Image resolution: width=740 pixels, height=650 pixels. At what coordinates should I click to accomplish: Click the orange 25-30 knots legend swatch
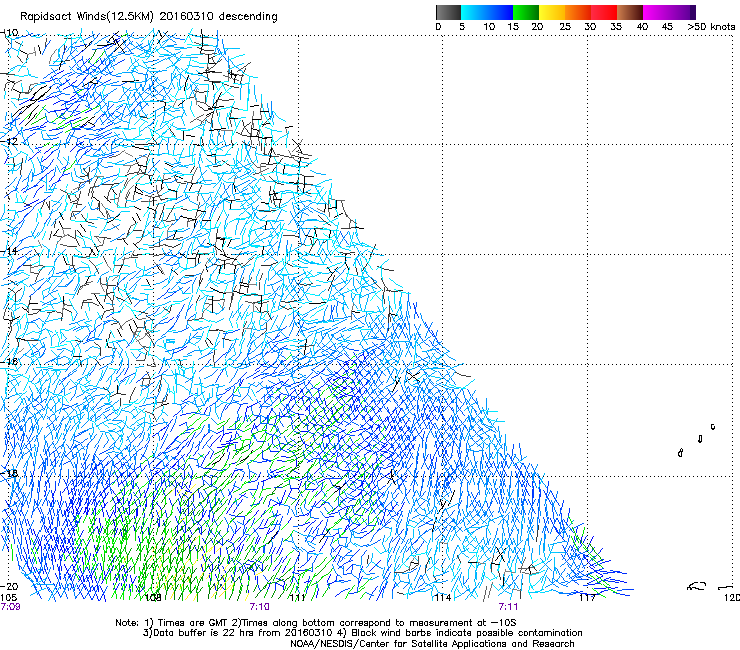(x=578, y=12)
